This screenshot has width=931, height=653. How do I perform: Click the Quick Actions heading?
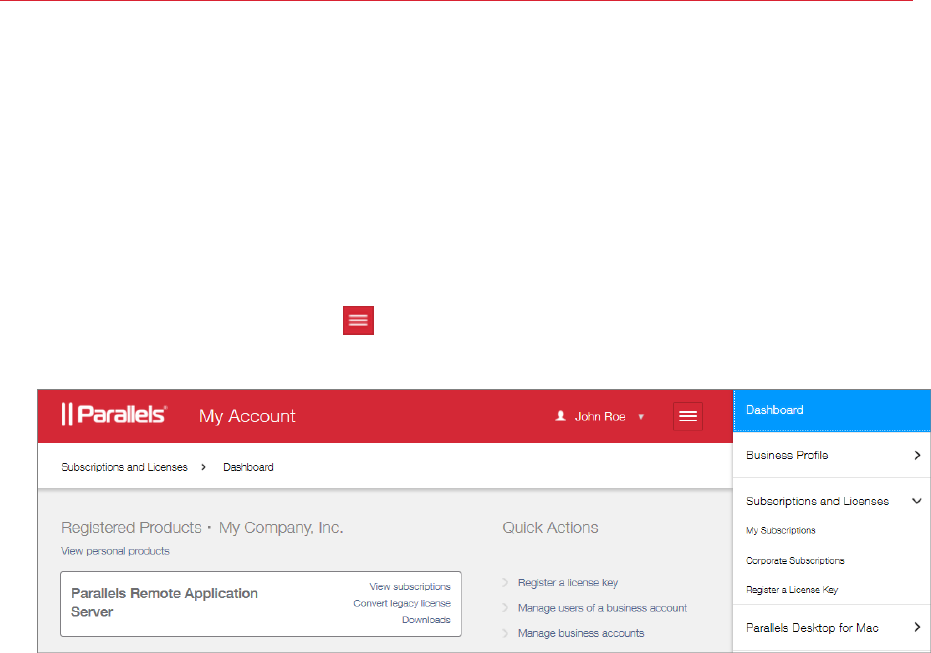pyautogui.click(x=550, y=528)
